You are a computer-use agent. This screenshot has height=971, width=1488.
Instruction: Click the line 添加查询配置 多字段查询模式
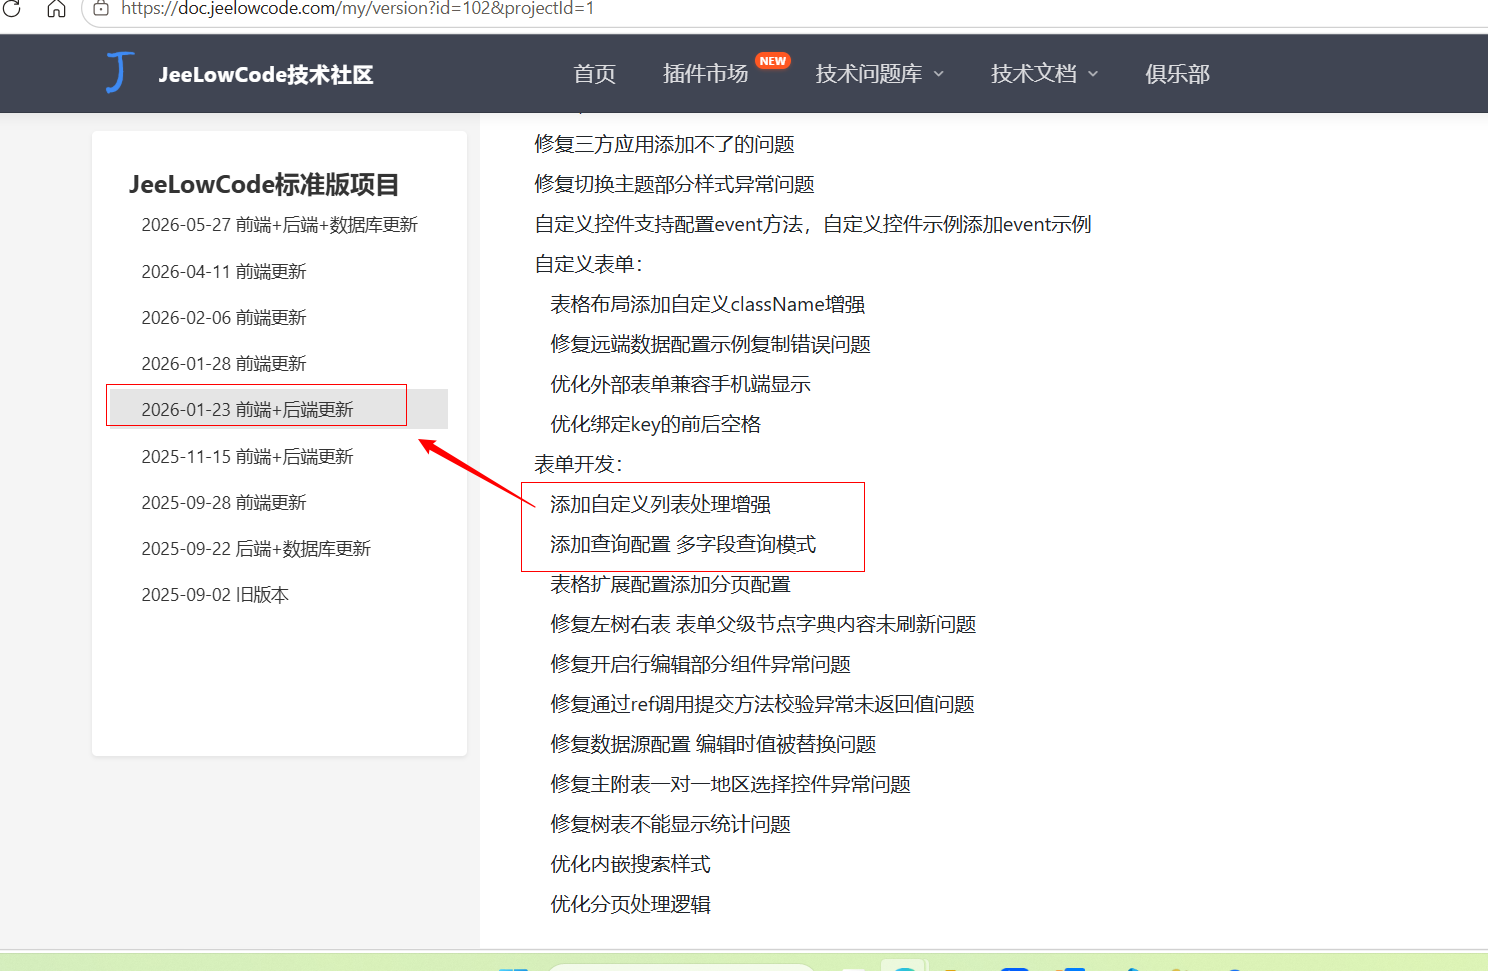click(x=683, y=545)
